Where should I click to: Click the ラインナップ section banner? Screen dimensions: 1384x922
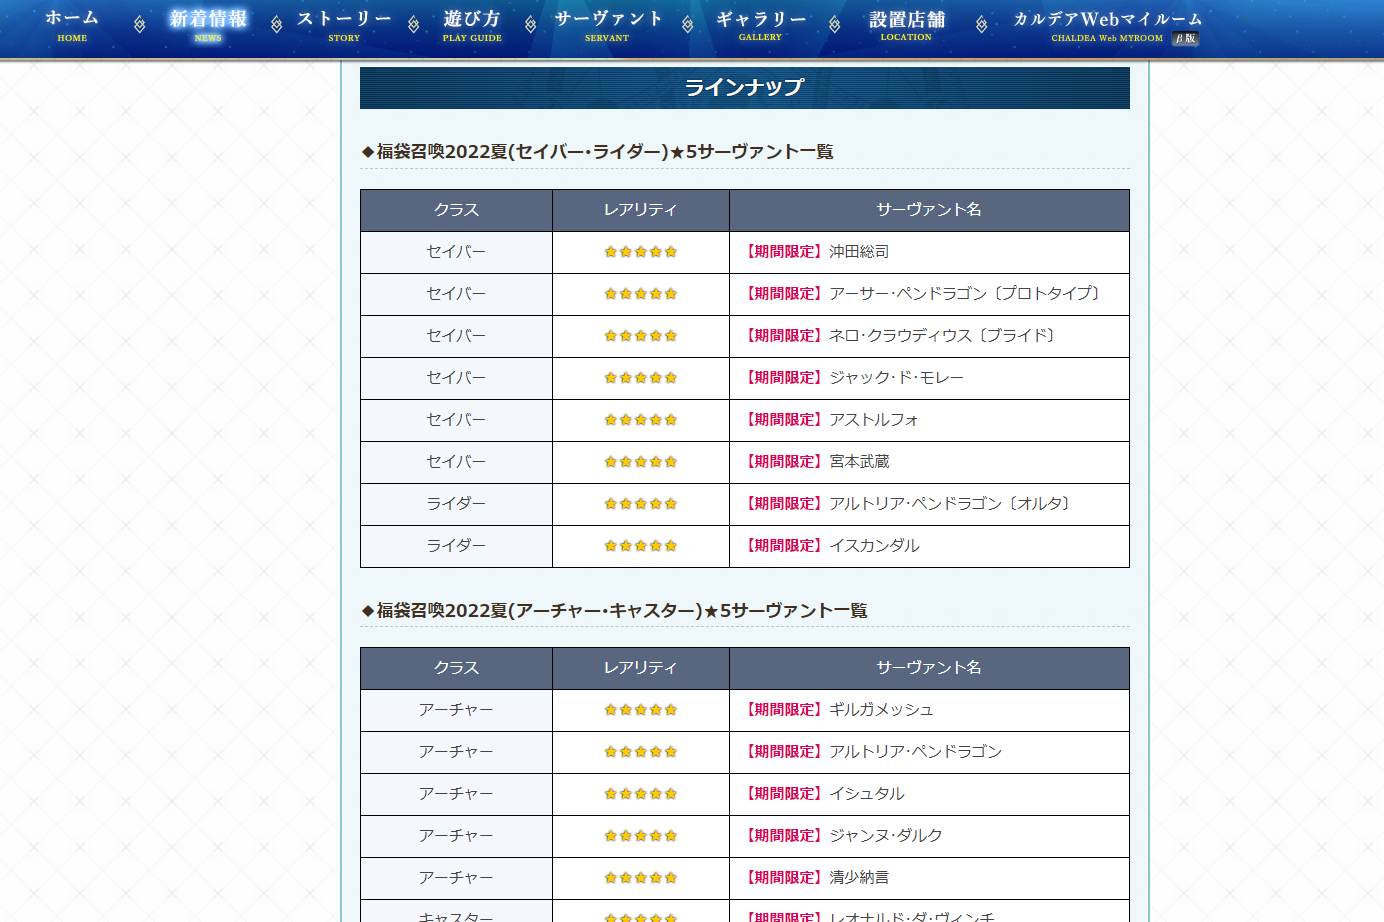(744, 88)
